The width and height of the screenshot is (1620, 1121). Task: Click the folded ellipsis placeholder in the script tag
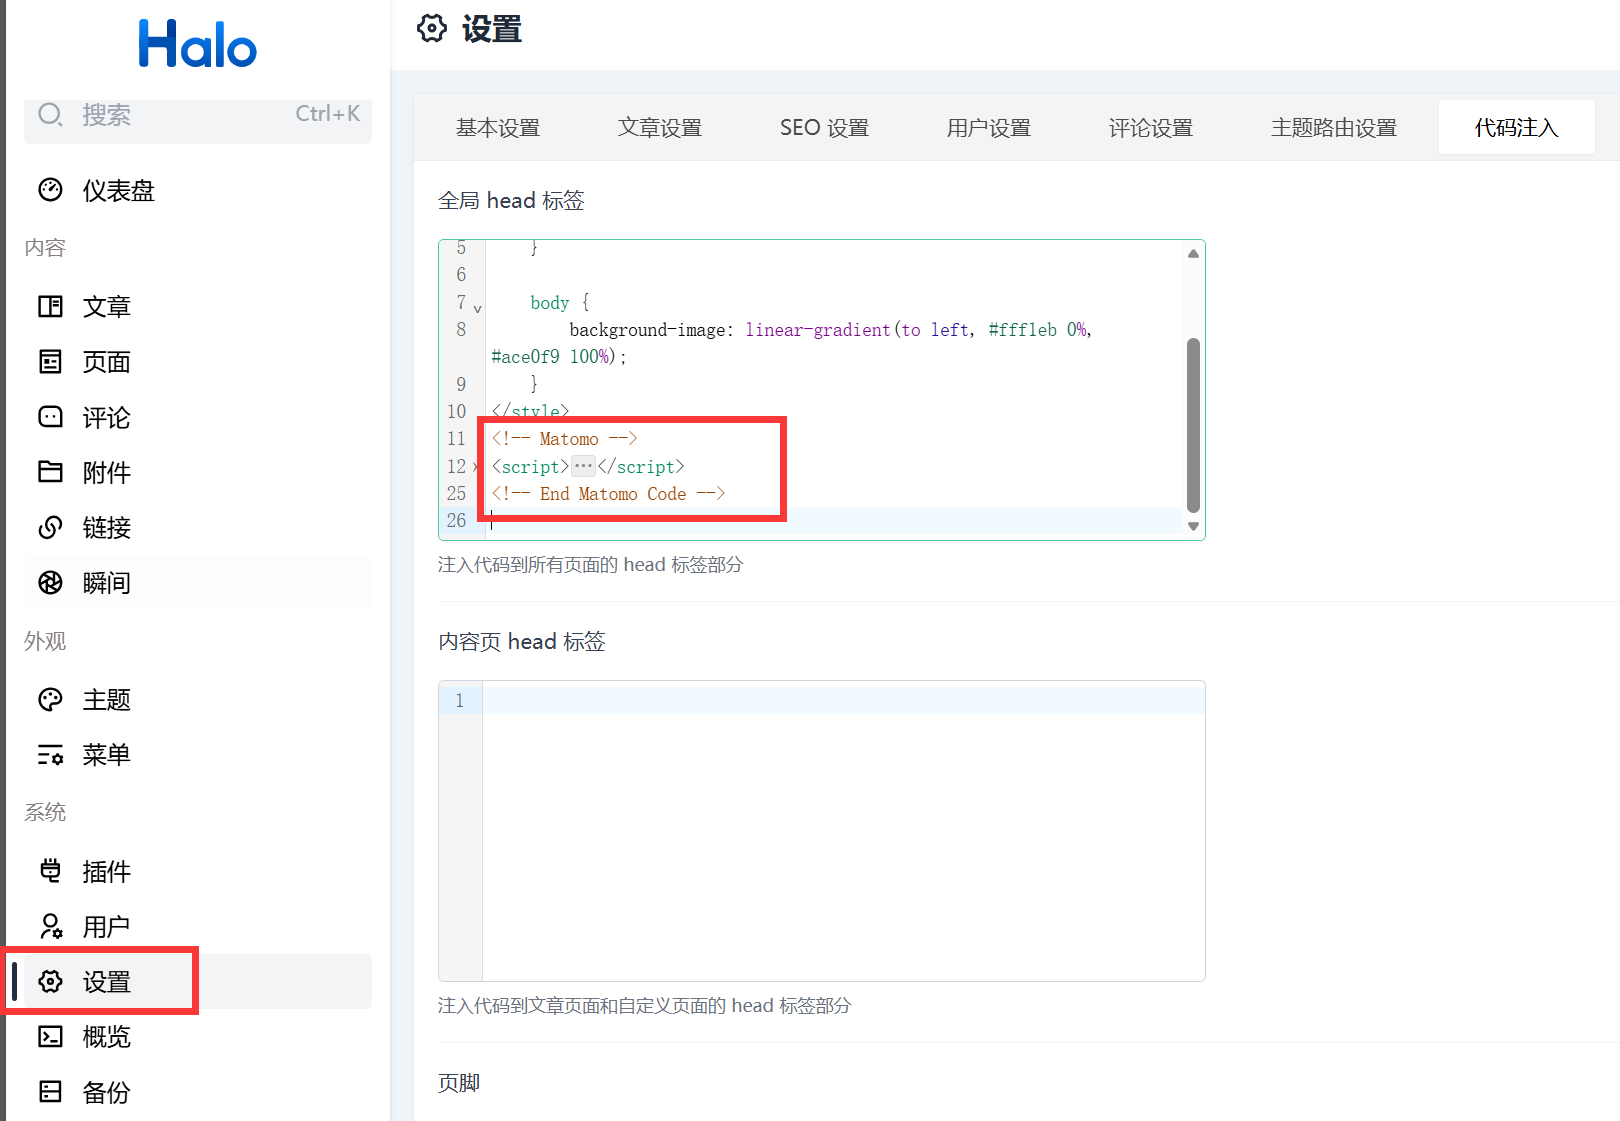(x=583, y=466)
